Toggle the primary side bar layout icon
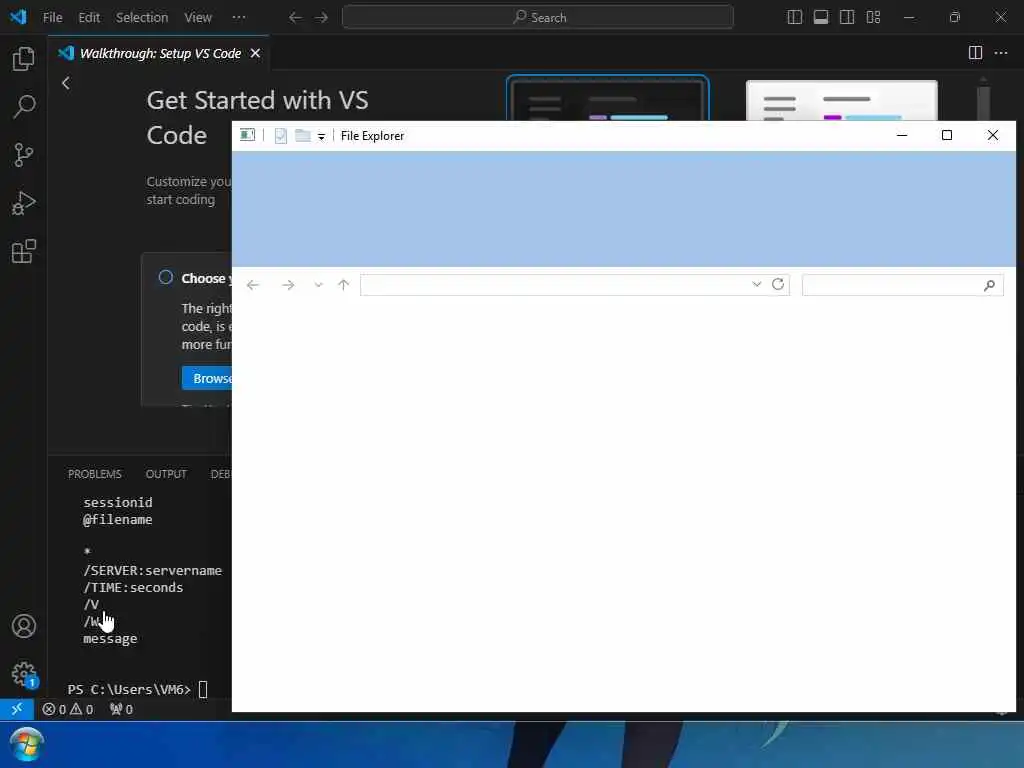 [795, 18]
